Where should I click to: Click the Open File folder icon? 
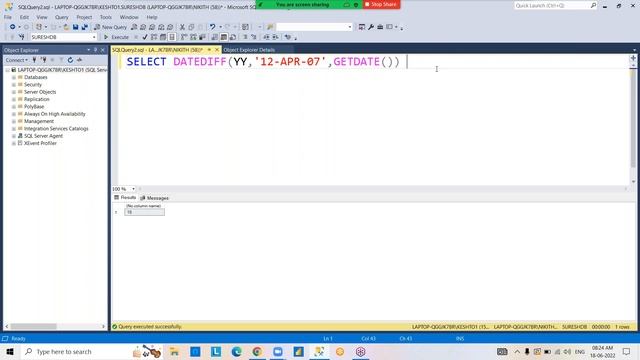coord(66,27)
